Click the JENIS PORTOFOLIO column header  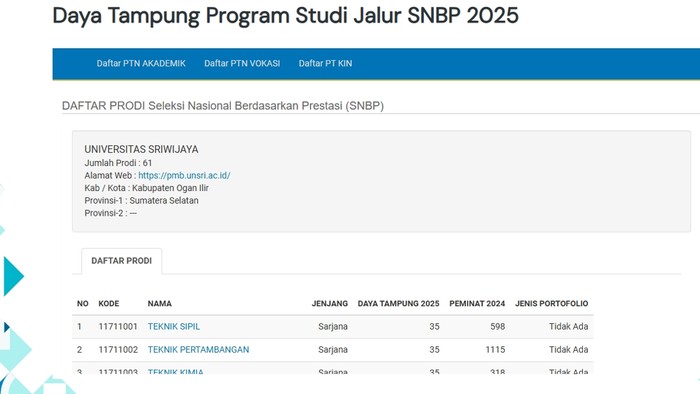tap(551, 304)
